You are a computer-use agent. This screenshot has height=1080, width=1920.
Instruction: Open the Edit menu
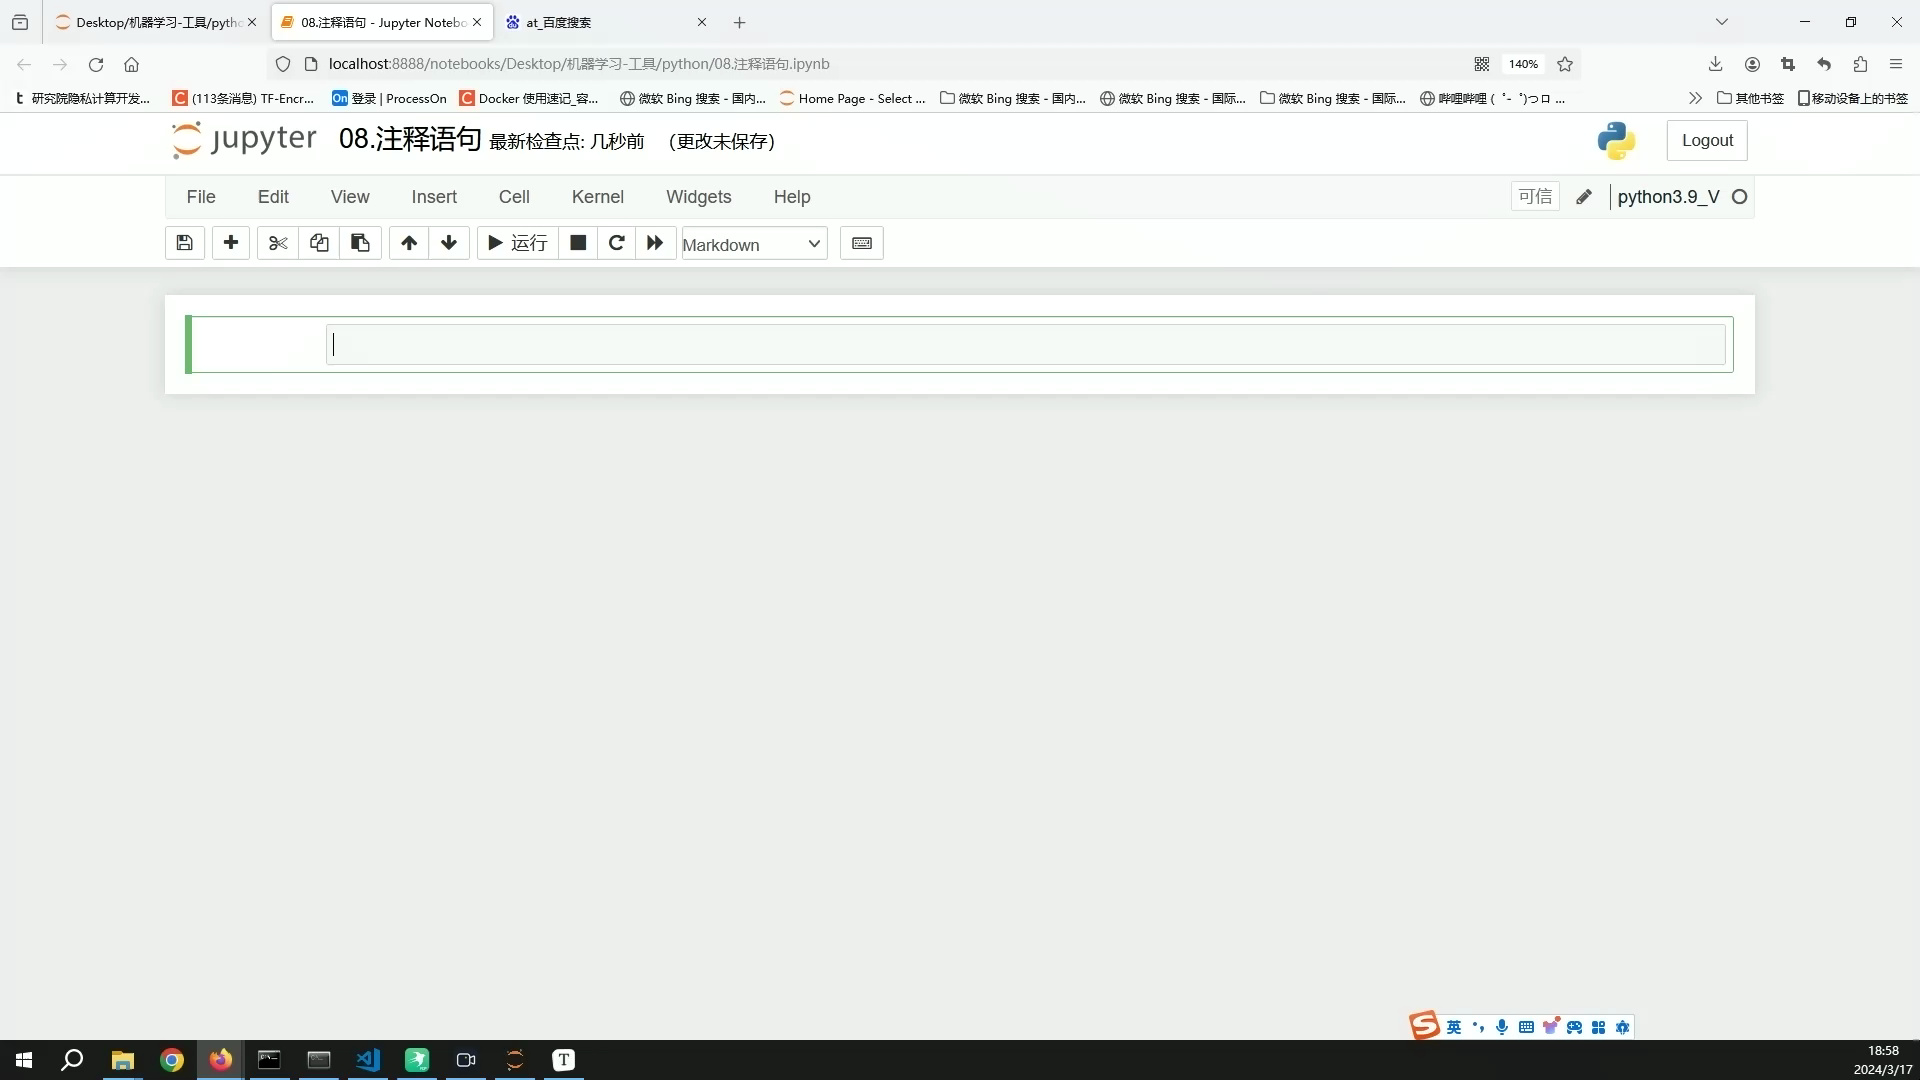pyautogui.click(x=273, y=197)
